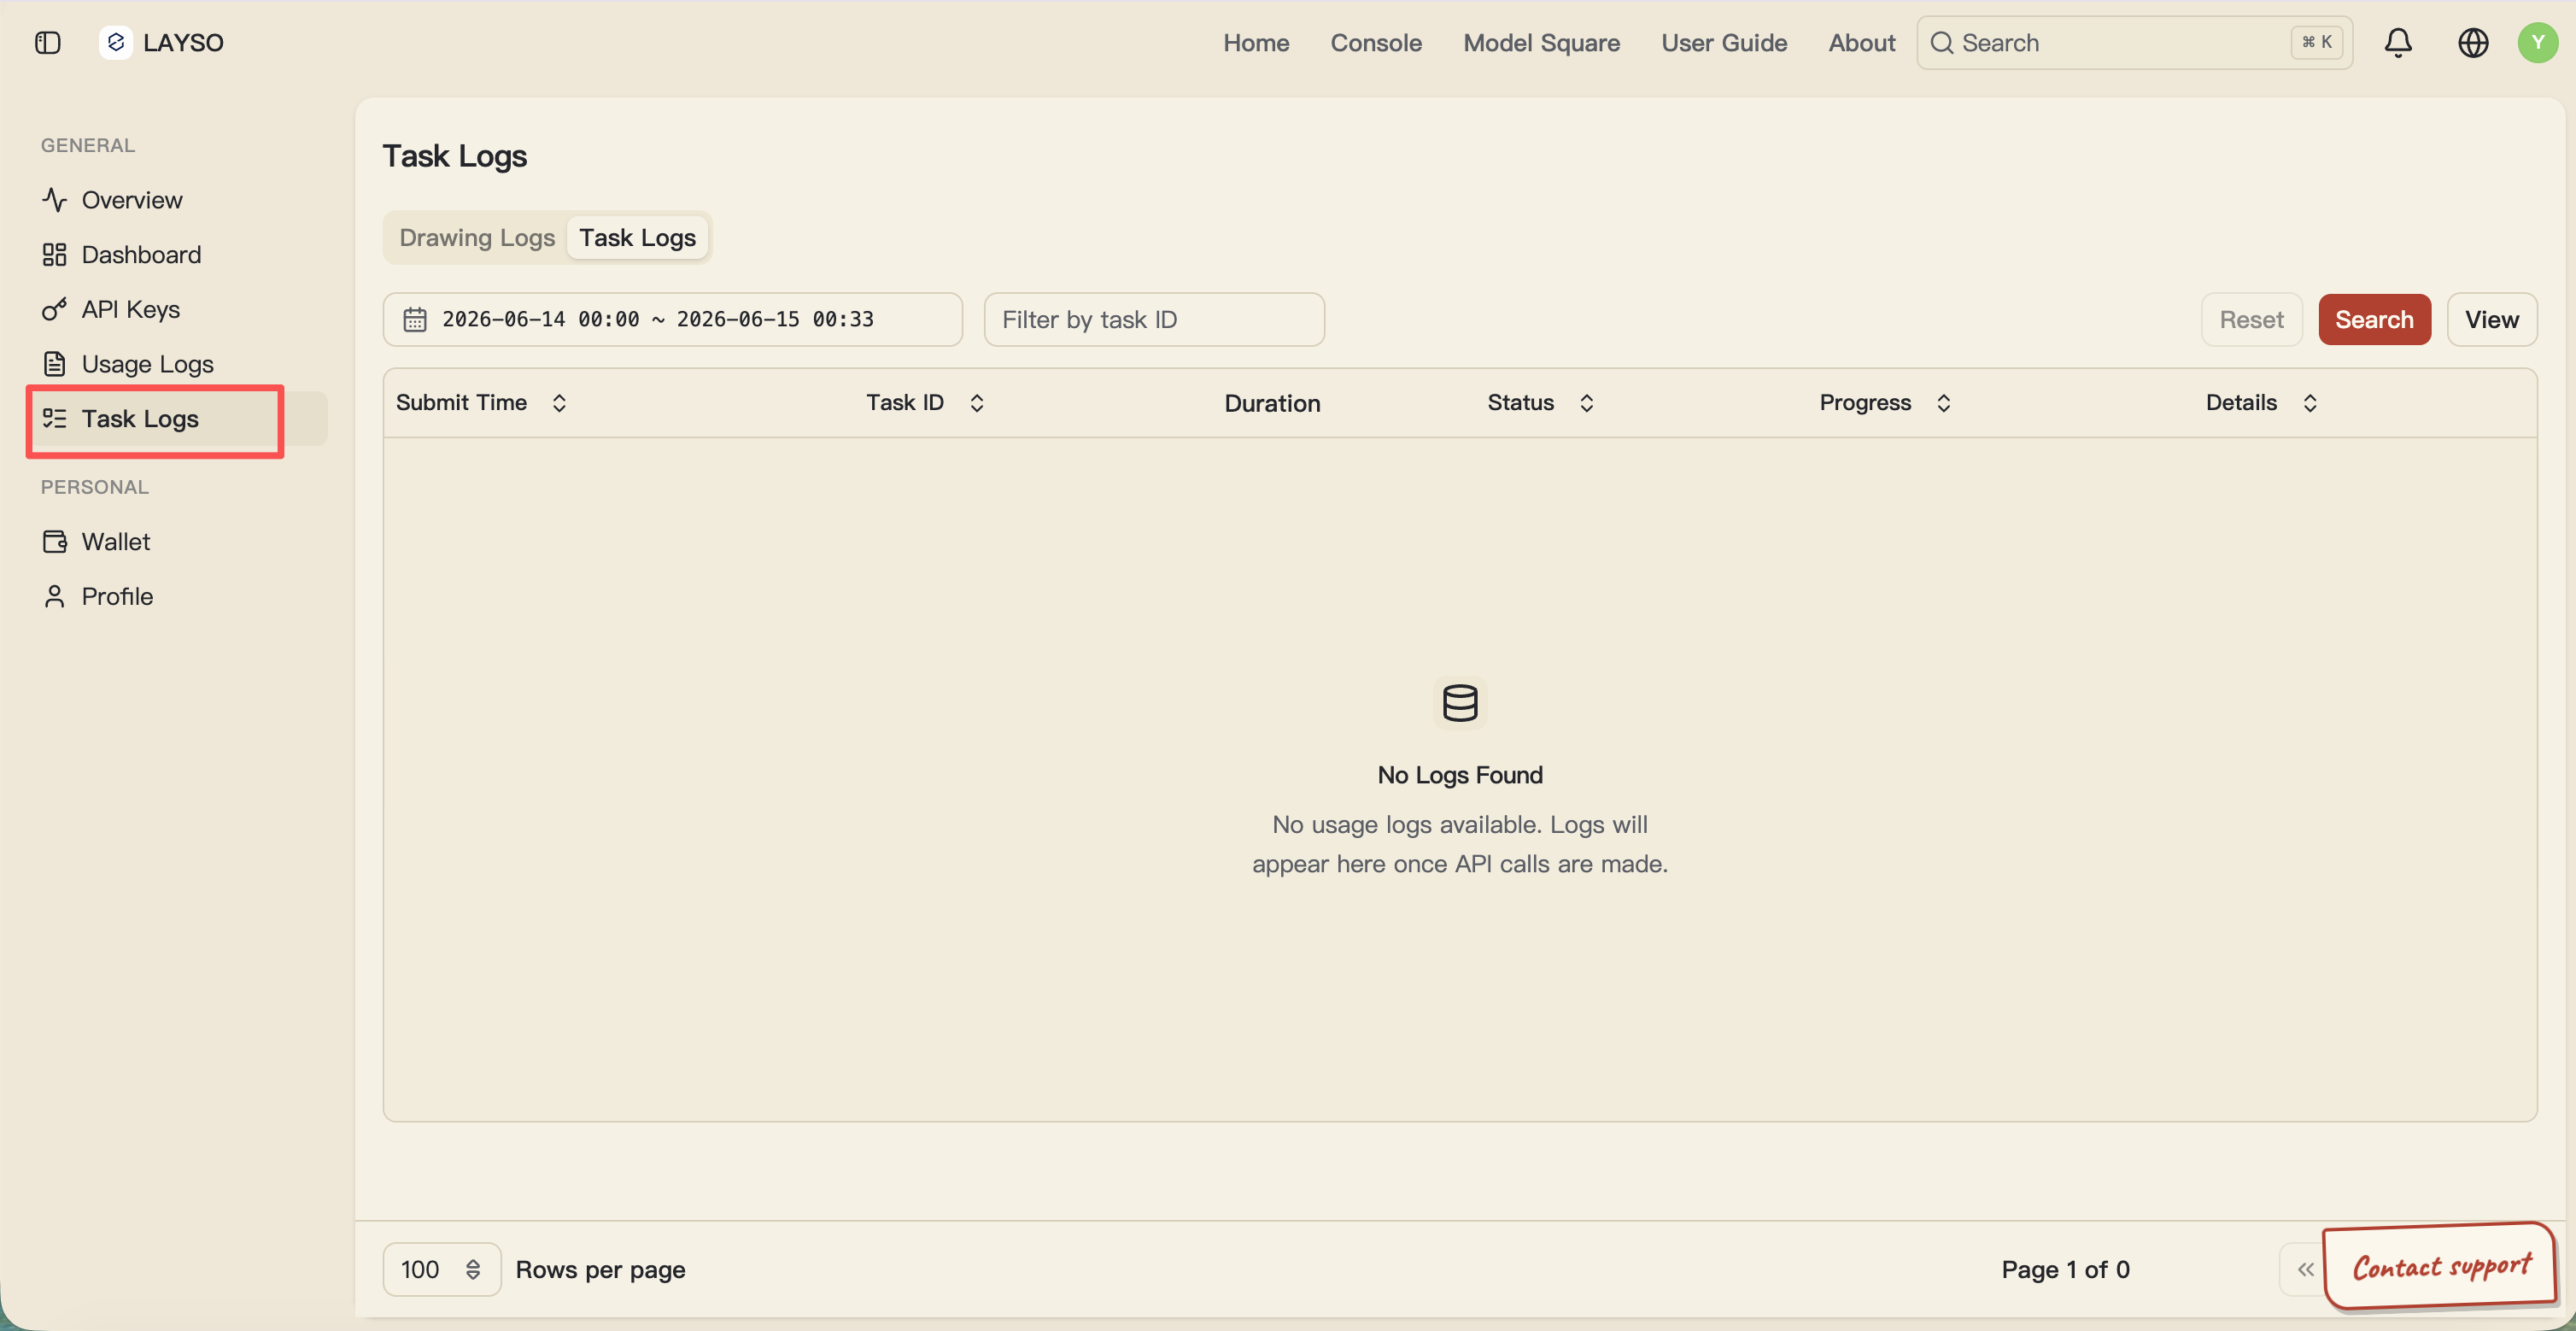Open the date range picker field

pos(672,319)
